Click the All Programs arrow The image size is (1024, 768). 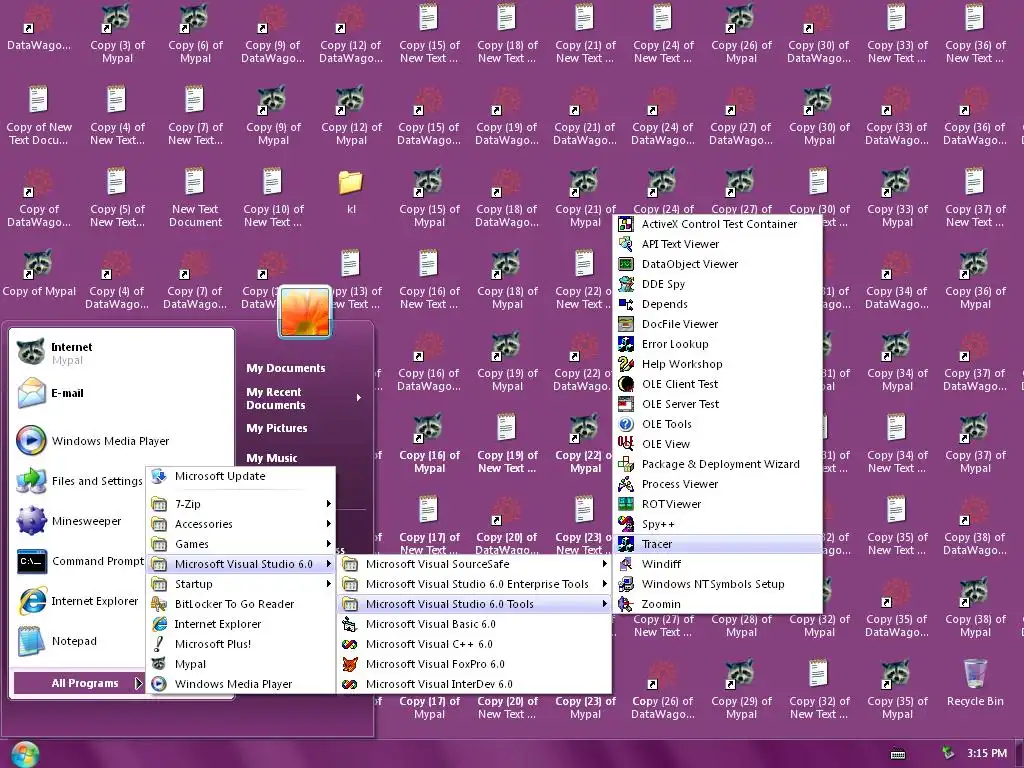pos(138,683)
